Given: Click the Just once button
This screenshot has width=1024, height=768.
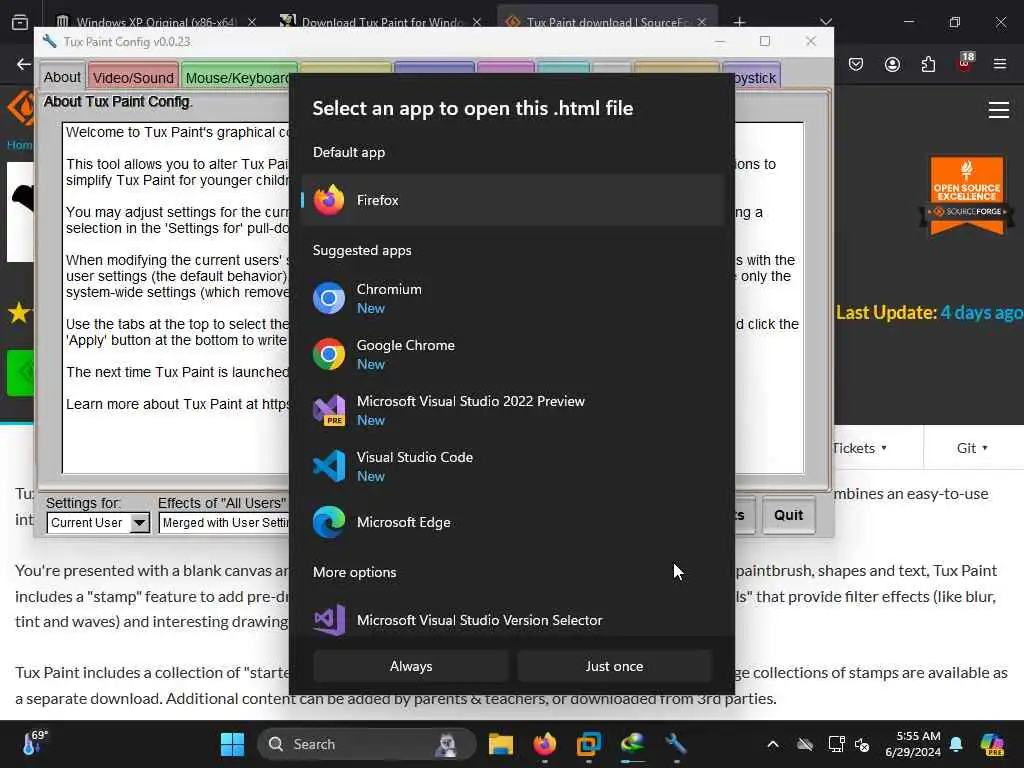Looking at the screenshot, I should (x=614, y=666).
